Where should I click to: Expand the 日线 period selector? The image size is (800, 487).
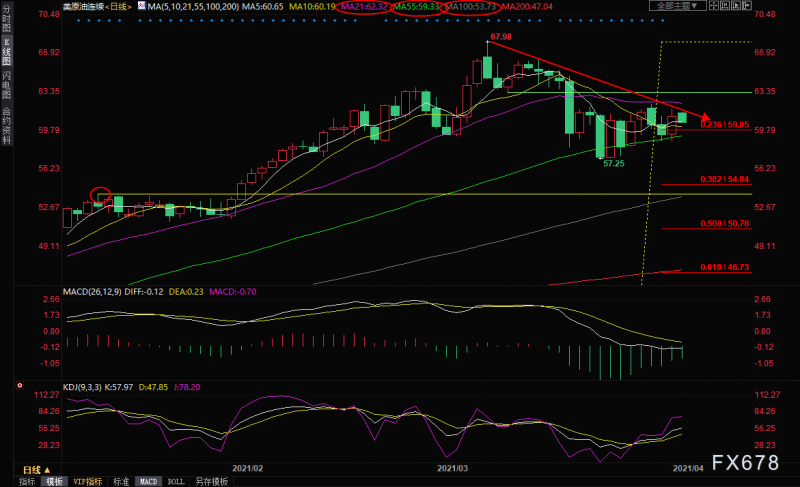click(37, 470)
